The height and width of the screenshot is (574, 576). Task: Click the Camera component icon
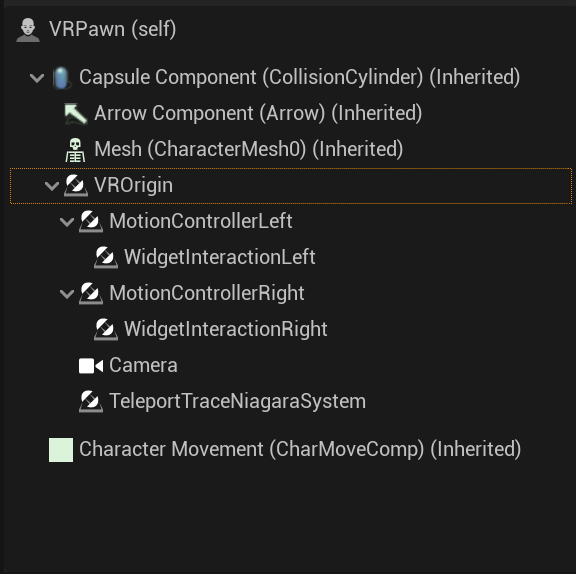tap(91, 366)
